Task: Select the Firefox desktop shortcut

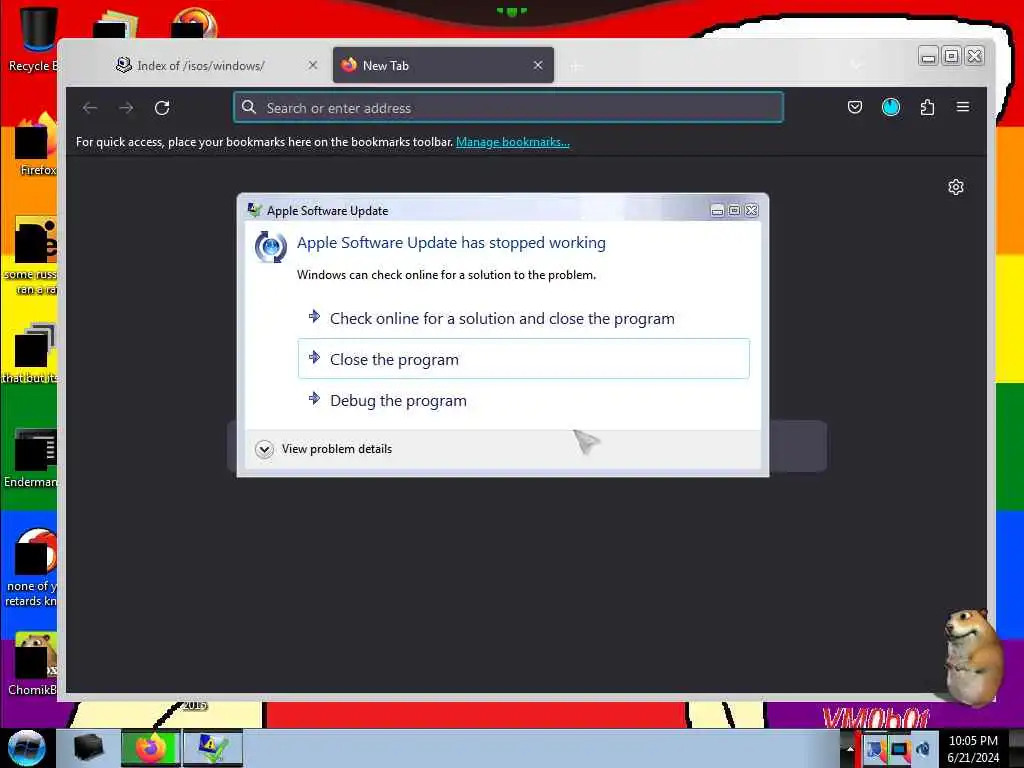Action: click(36, 145)
